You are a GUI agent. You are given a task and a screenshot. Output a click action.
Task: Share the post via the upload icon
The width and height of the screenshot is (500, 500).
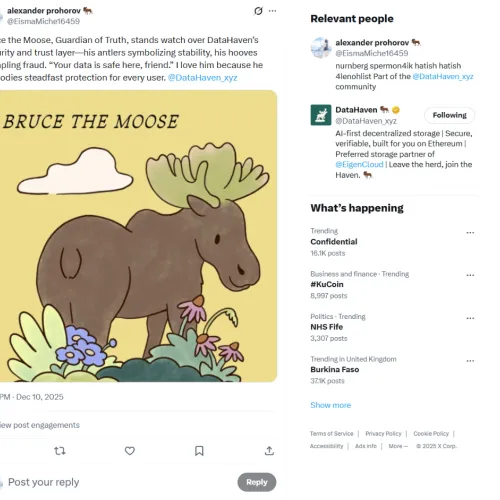click(x=269, y=451)
